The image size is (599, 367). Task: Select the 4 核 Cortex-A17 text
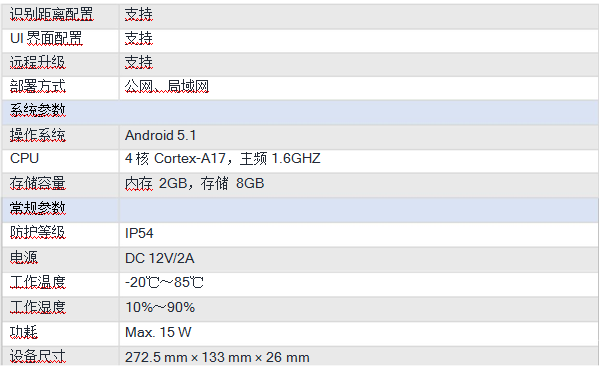tap(175, 158)
